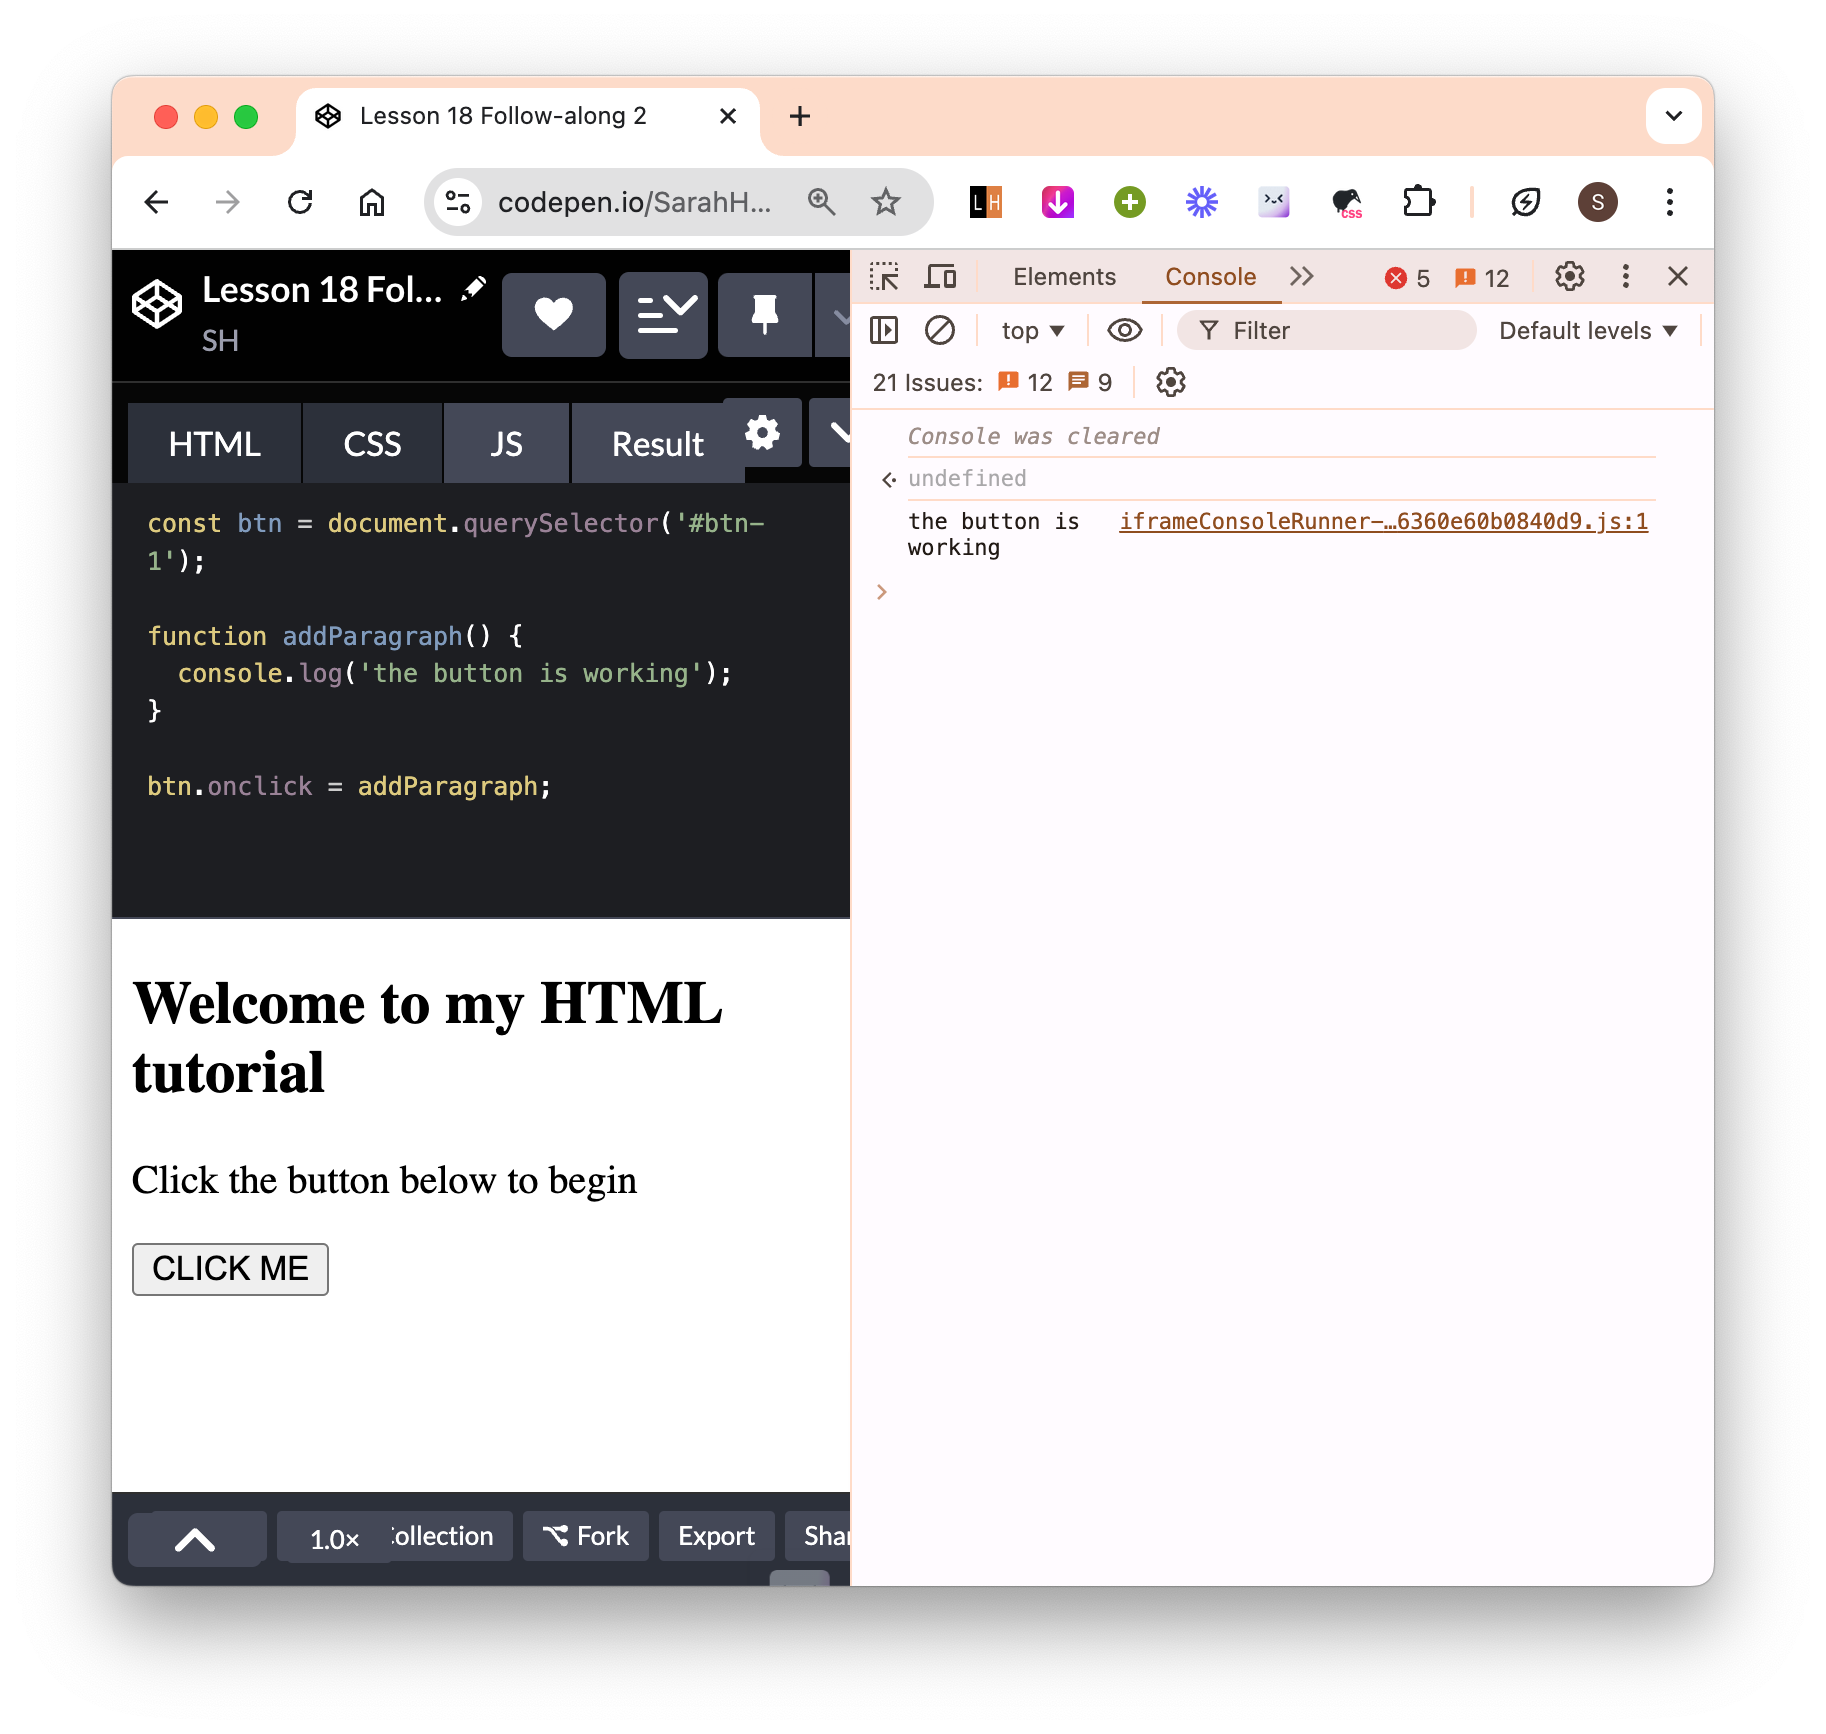
Task: View site information icon in address bar
Action: 458,202
